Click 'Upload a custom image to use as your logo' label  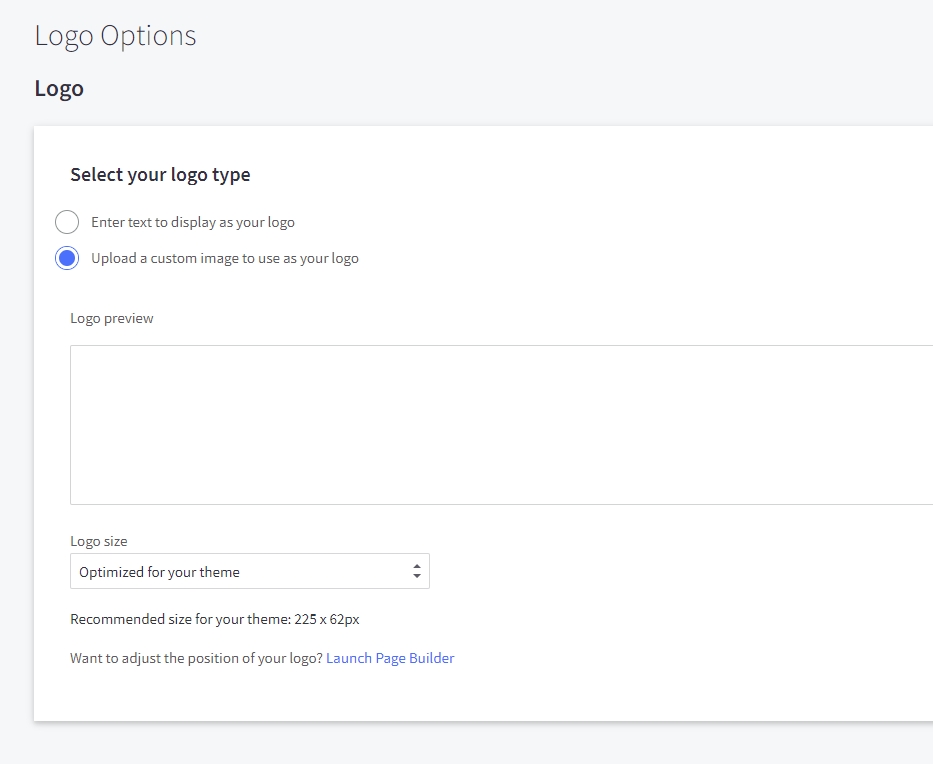[224, 258]
